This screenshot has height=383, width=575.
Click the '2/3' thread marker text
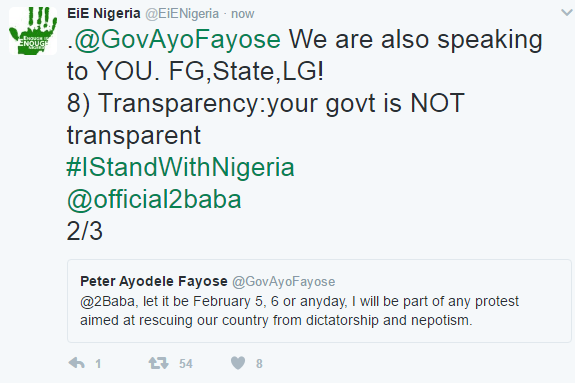(x=85, y=231)
